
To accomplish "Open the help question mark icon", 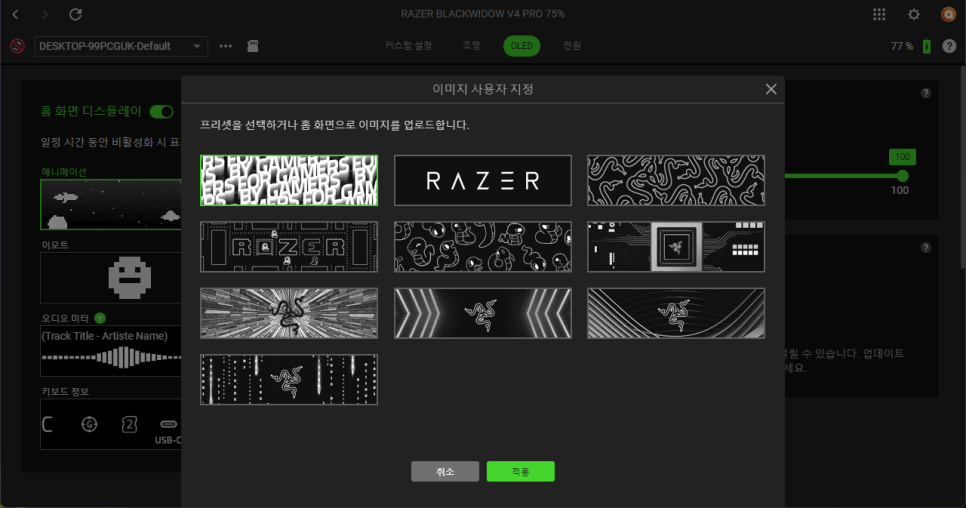I will click(x=949, y=46).
